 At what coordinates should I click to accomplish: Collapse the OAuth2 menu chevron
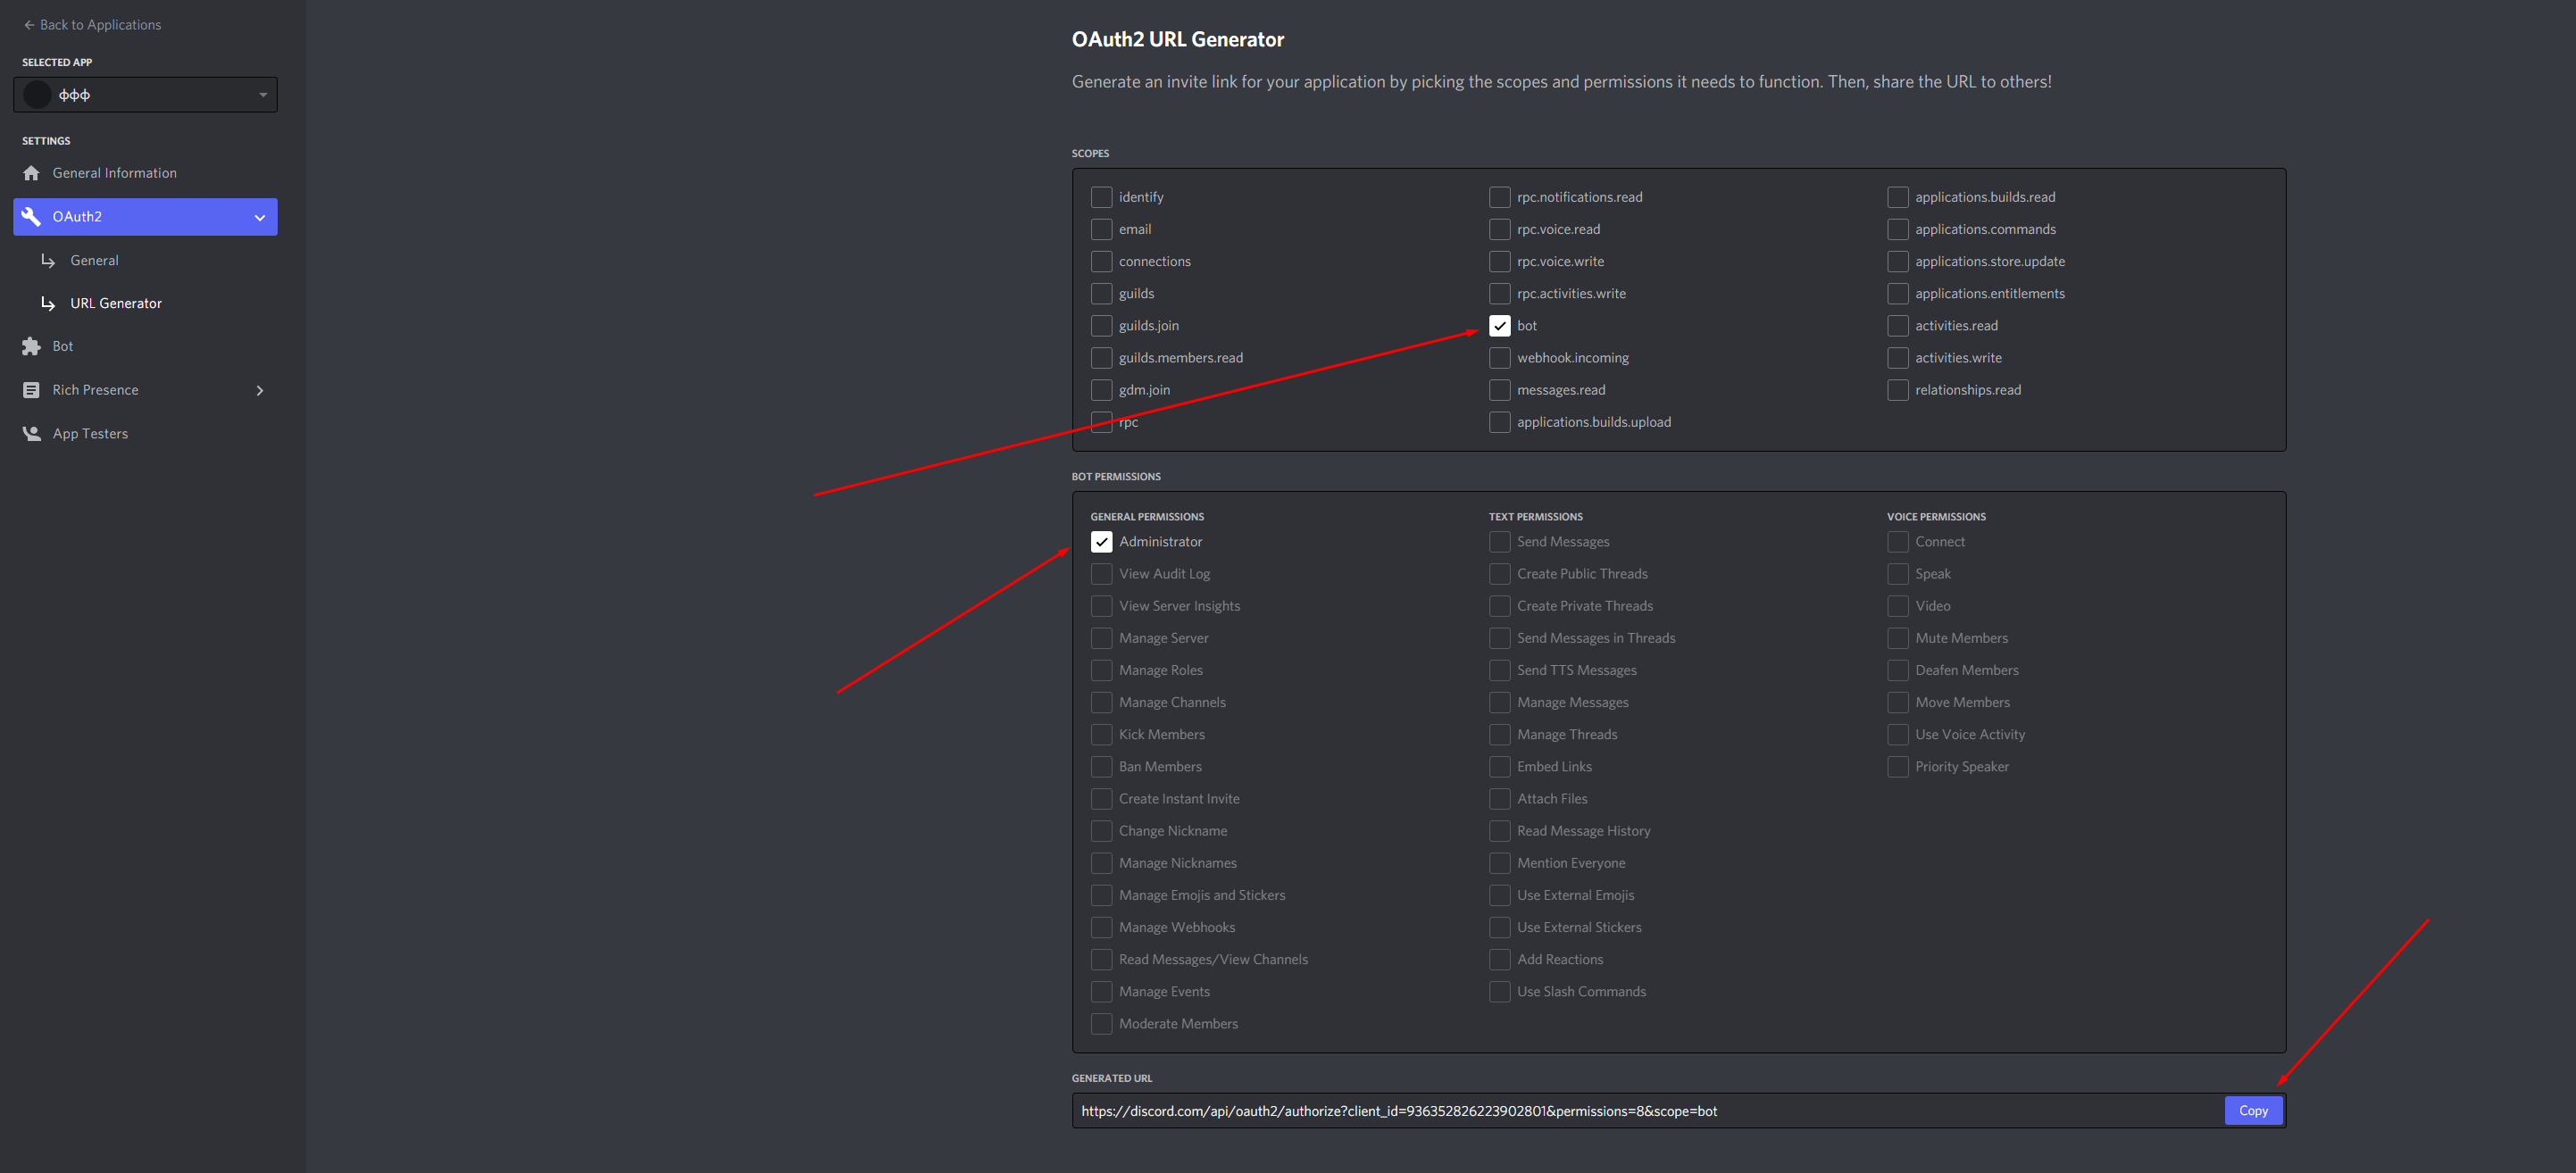point(260,217)
